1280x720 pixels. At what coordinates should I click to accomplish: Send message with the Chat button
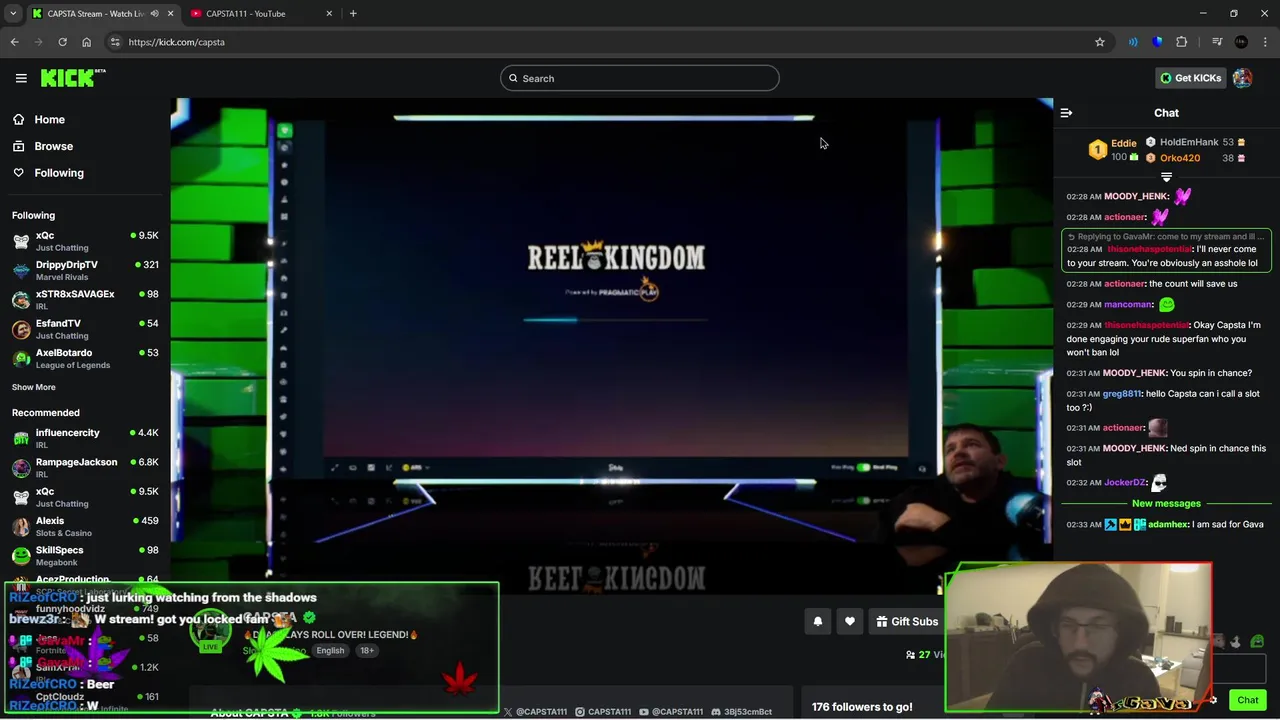(x=1247, y=700)
